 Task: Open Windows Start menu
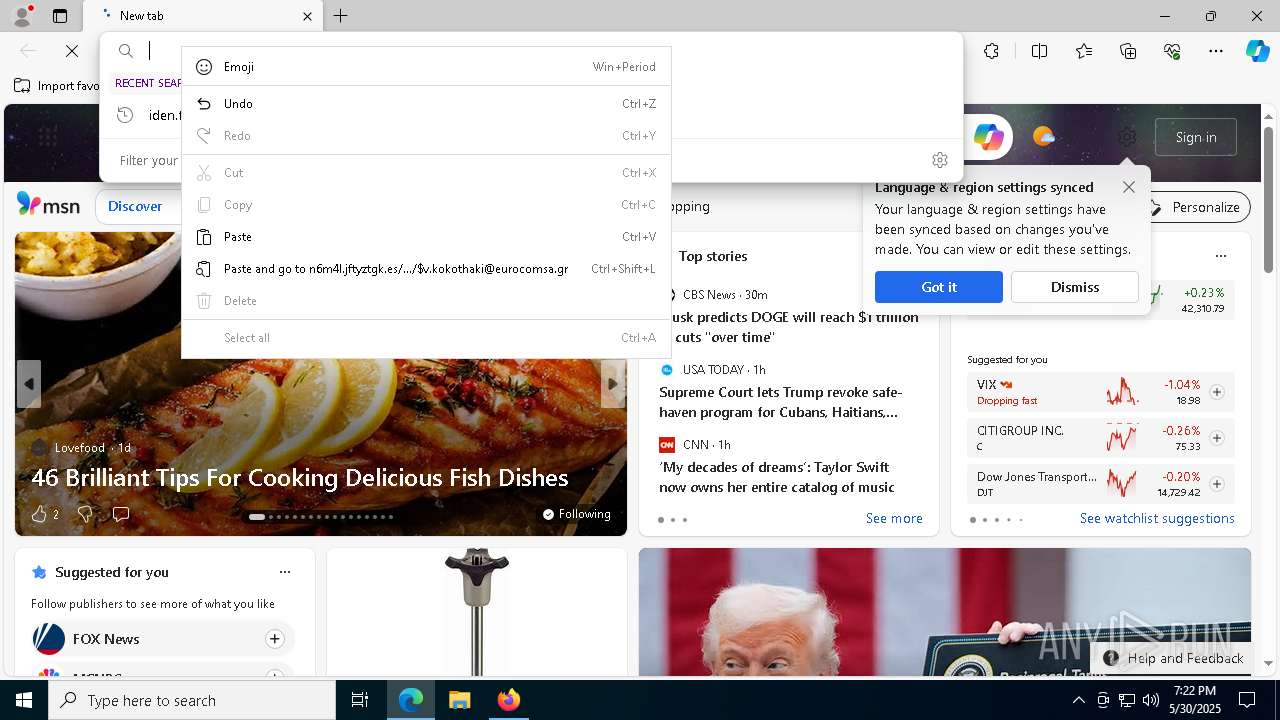(x=24, y=700)
